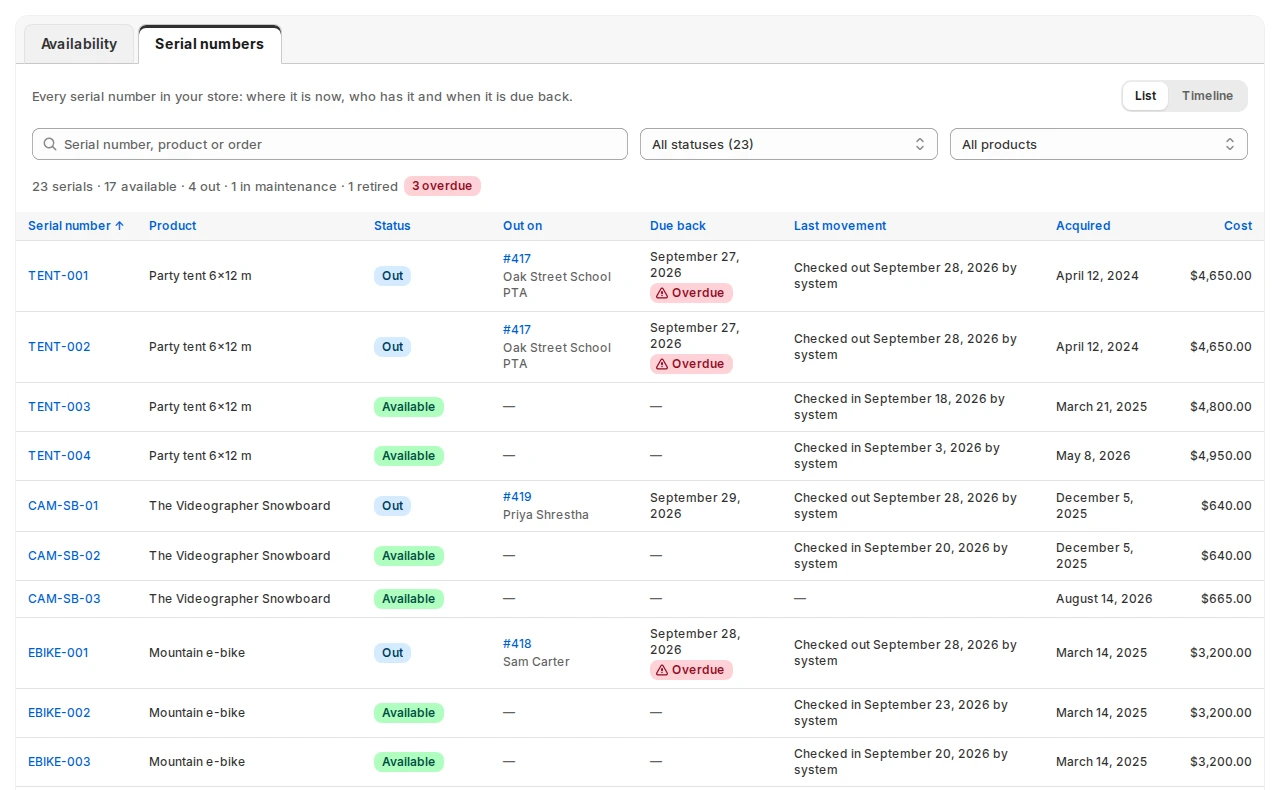Click the Available badge for TENT-003
The width and height of the screenshot is (1280, 790).
(409, 407)
